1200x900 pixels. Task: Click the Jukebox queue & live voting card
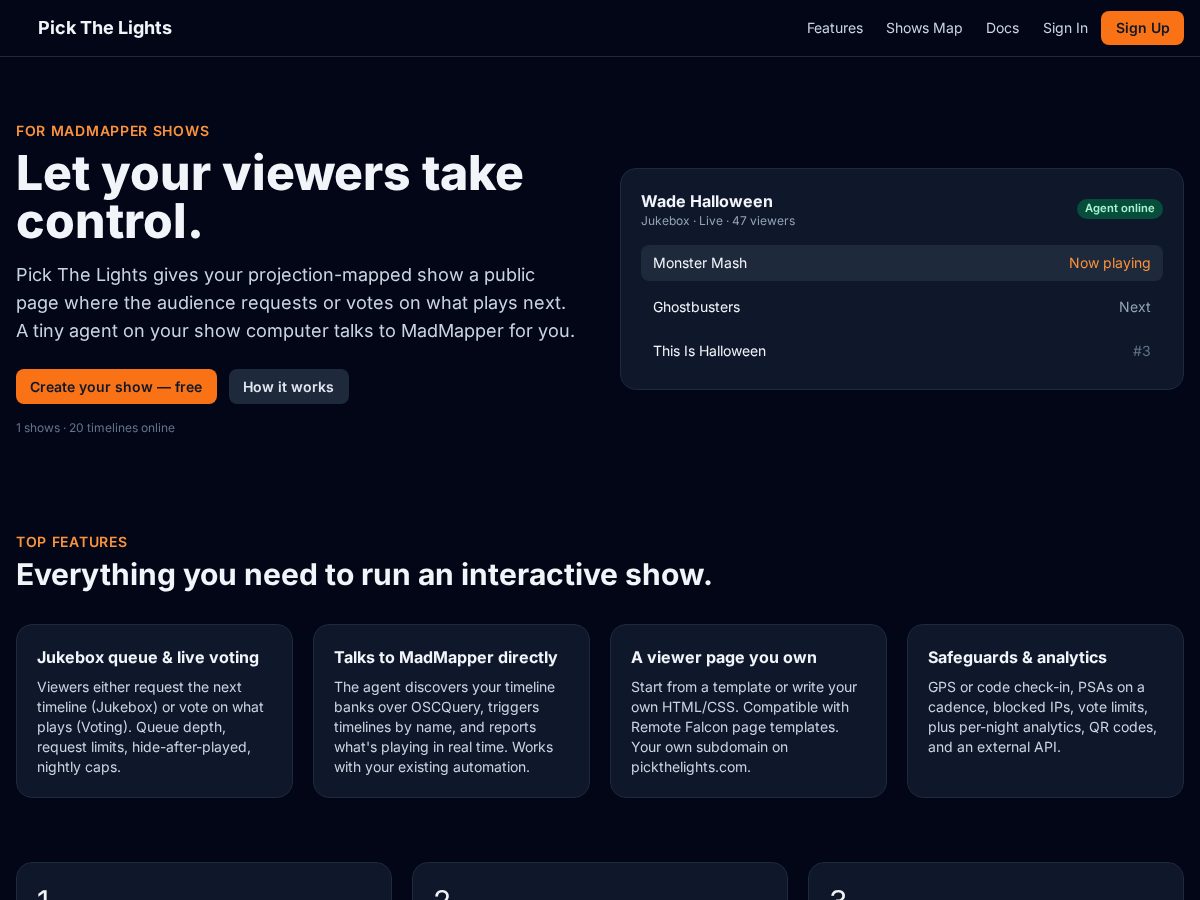click(x=154, y=711)
